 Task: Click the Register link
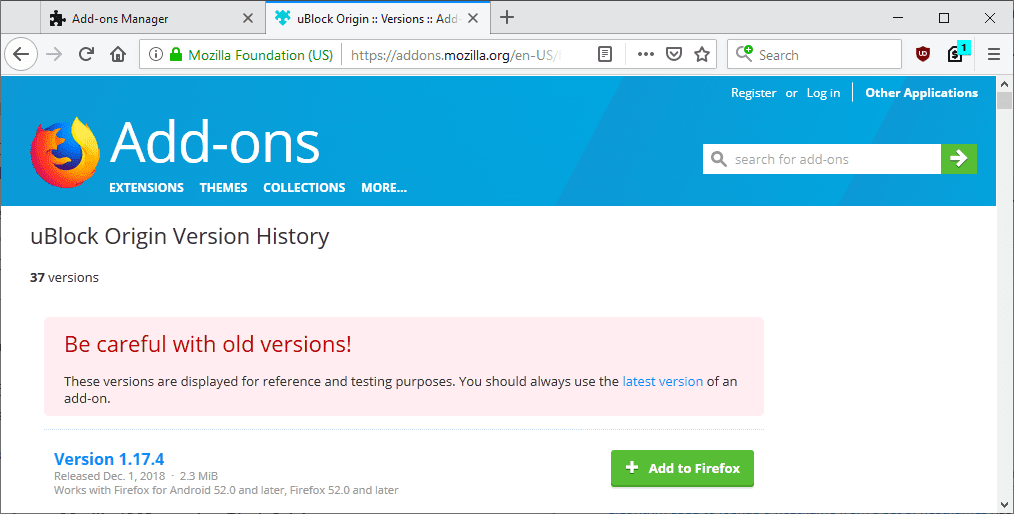click(x=753, y=92)
